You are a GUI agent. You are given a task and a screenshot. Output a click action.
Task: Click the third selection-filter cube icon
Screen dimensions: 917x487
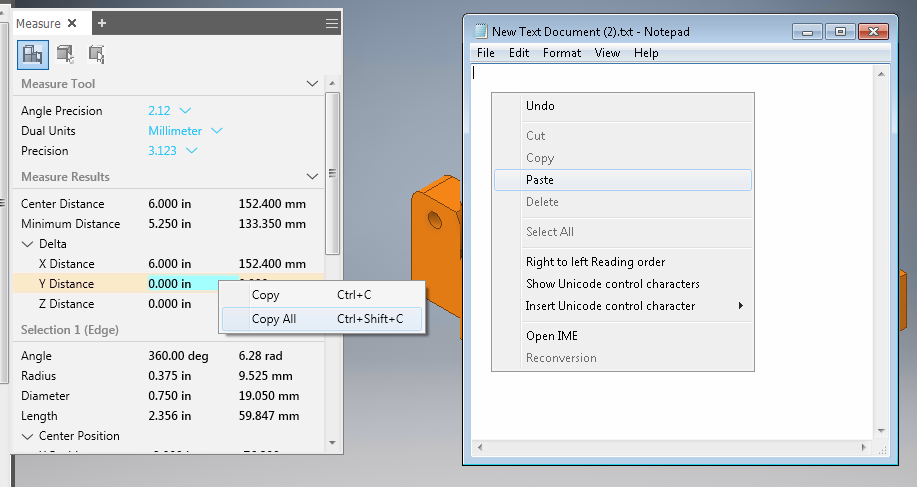coord(96,53)
